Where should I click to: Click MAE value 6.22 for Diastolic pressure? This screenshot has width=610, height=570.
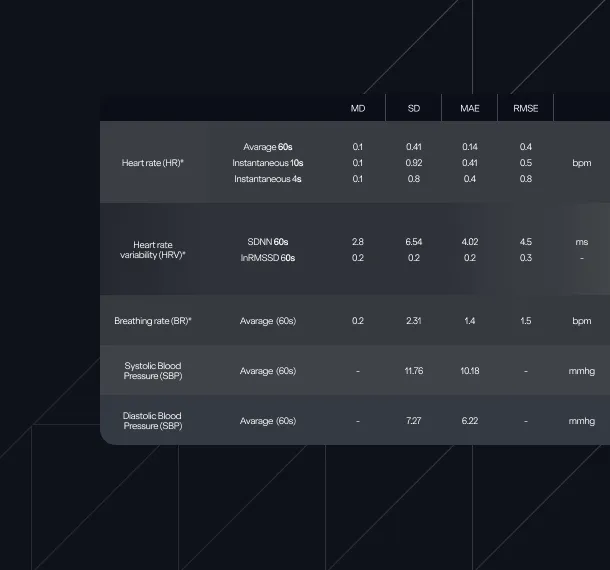[470, 421]
